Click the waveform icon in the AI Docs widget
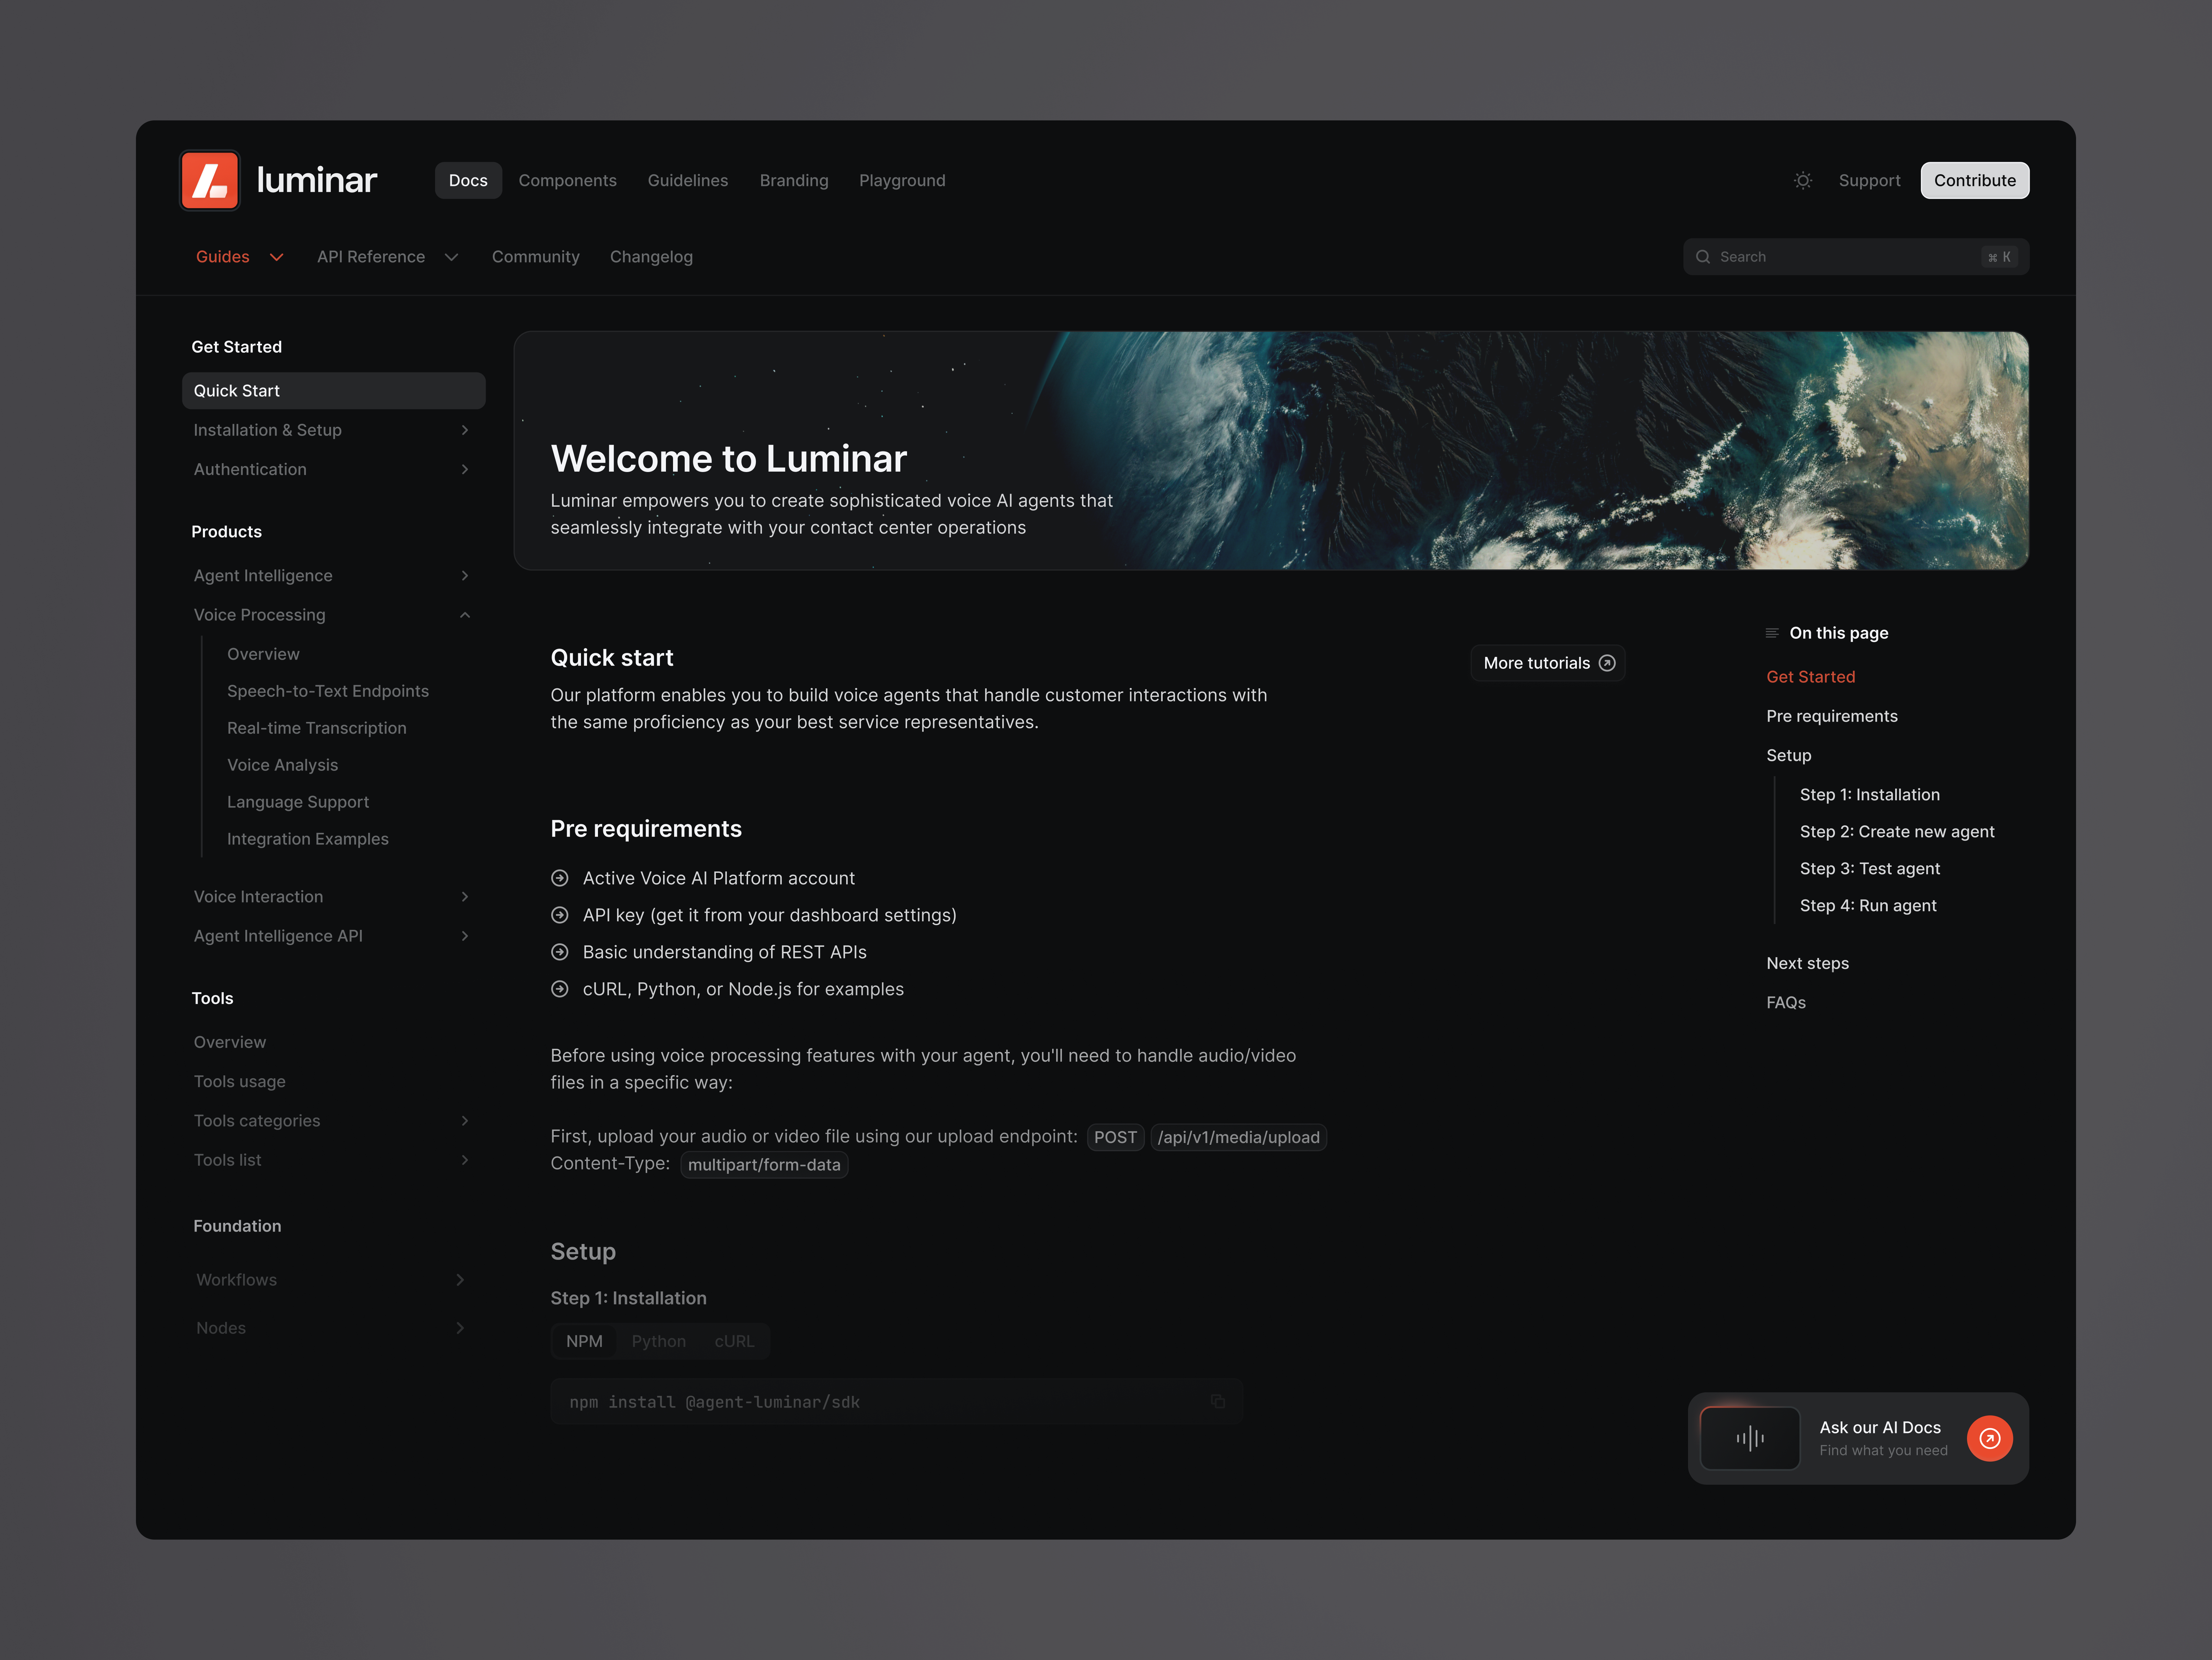 tap(1750, 1438)
